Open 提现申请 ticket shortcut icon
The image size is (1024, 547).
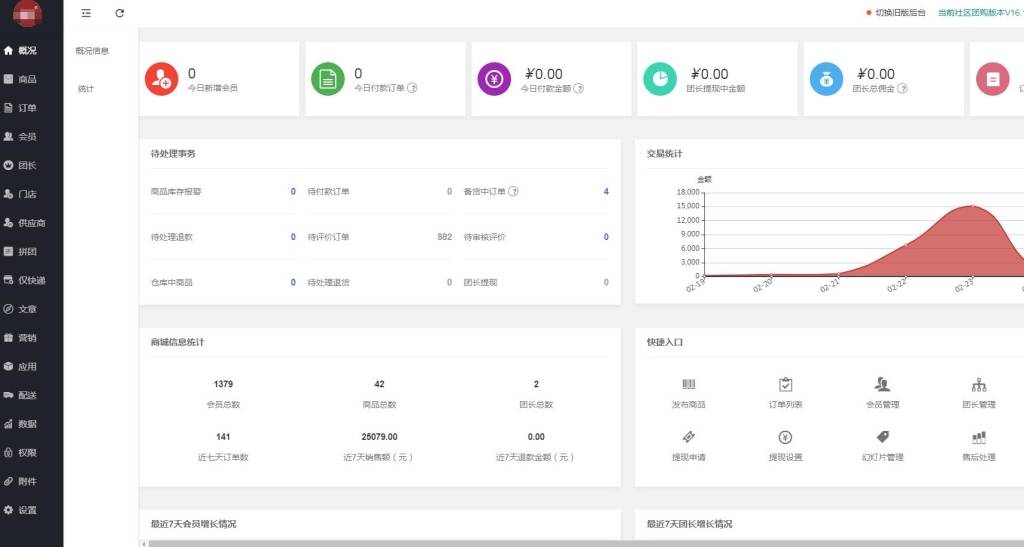689,437
